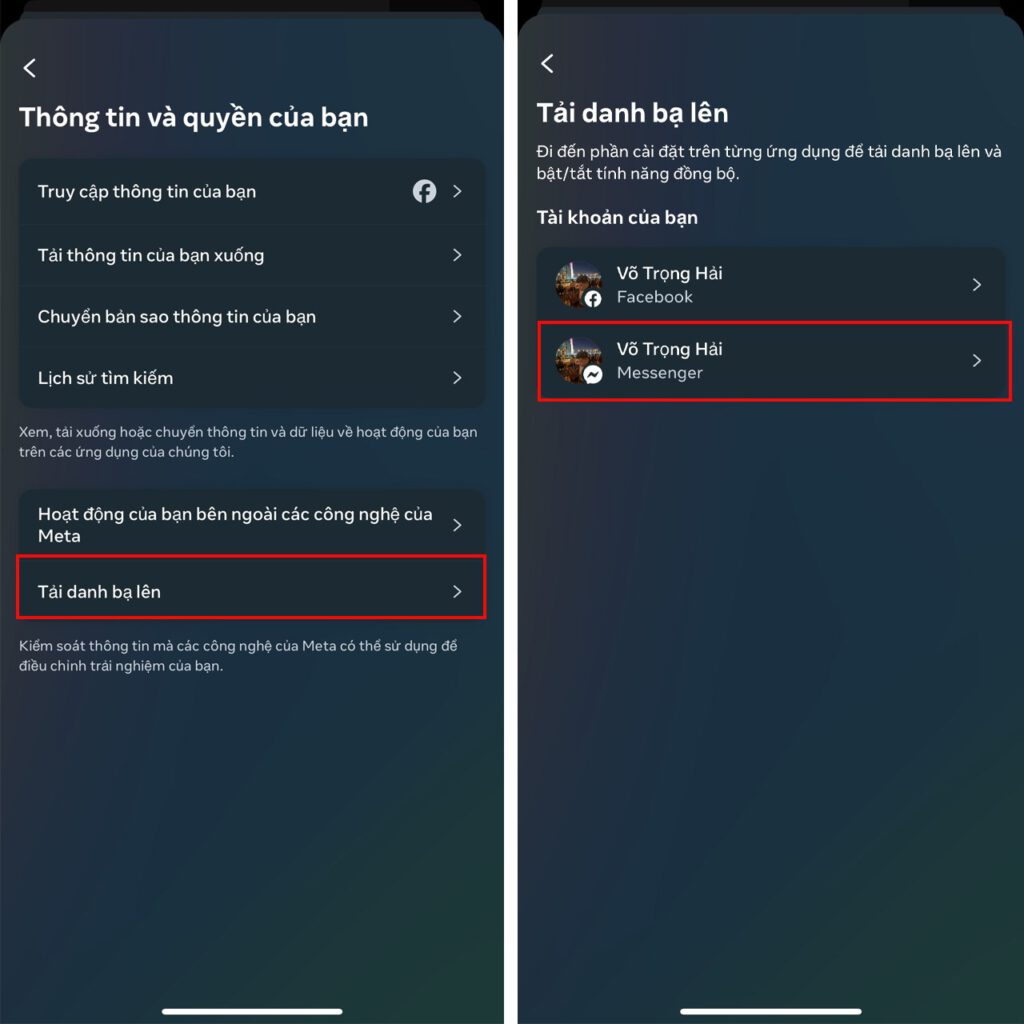The width and height of the screenshot is (1024, 1024).
Task: Expand chevron next to Lịch sử tìm kiếm
Action: tap(457, 378)
